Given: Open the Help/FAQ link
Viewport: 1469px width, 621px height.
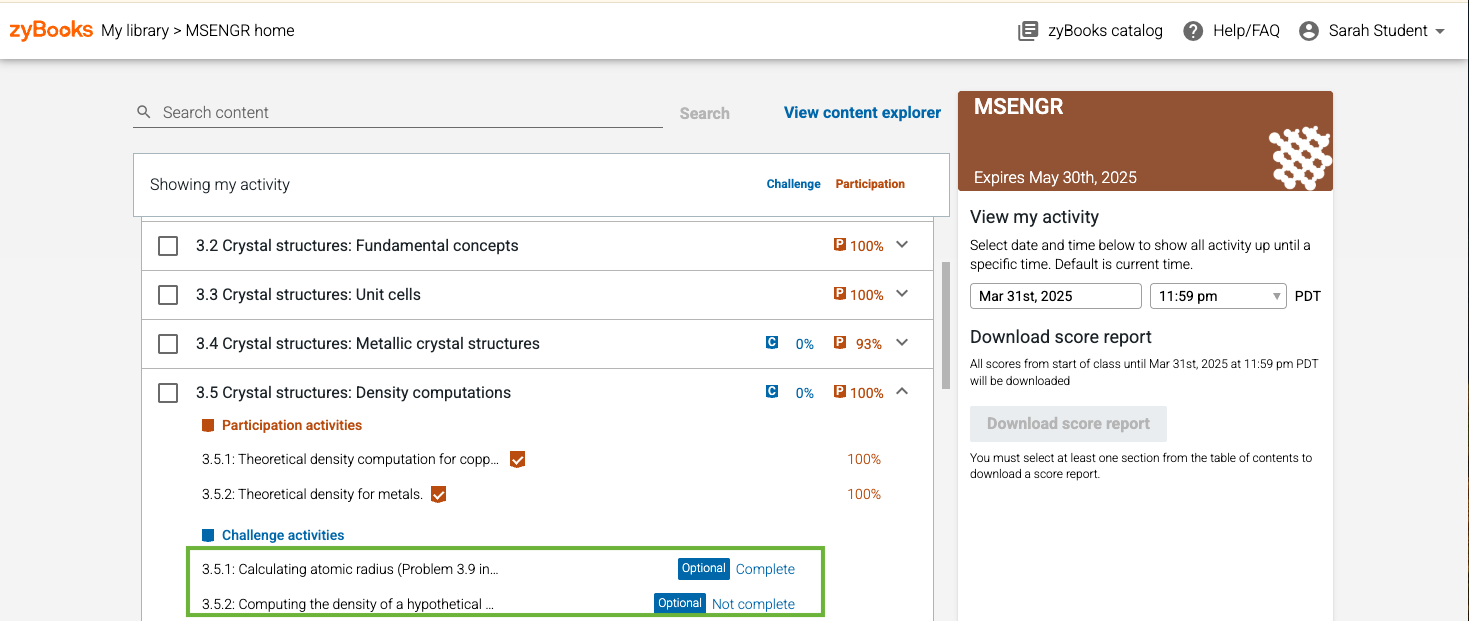Looking at the screenshot, I should tap(1246, 31).
